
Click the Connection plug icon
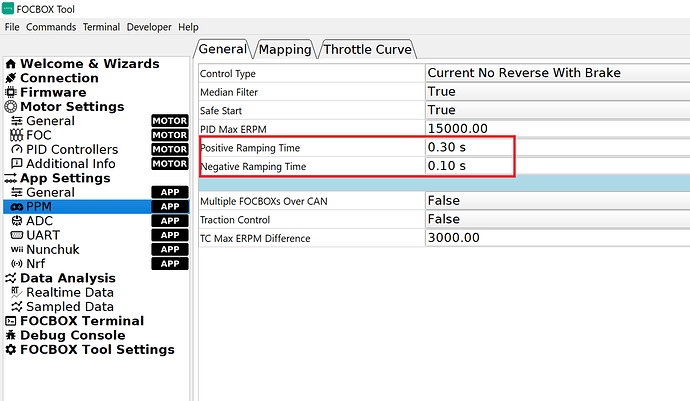point(11,78)
